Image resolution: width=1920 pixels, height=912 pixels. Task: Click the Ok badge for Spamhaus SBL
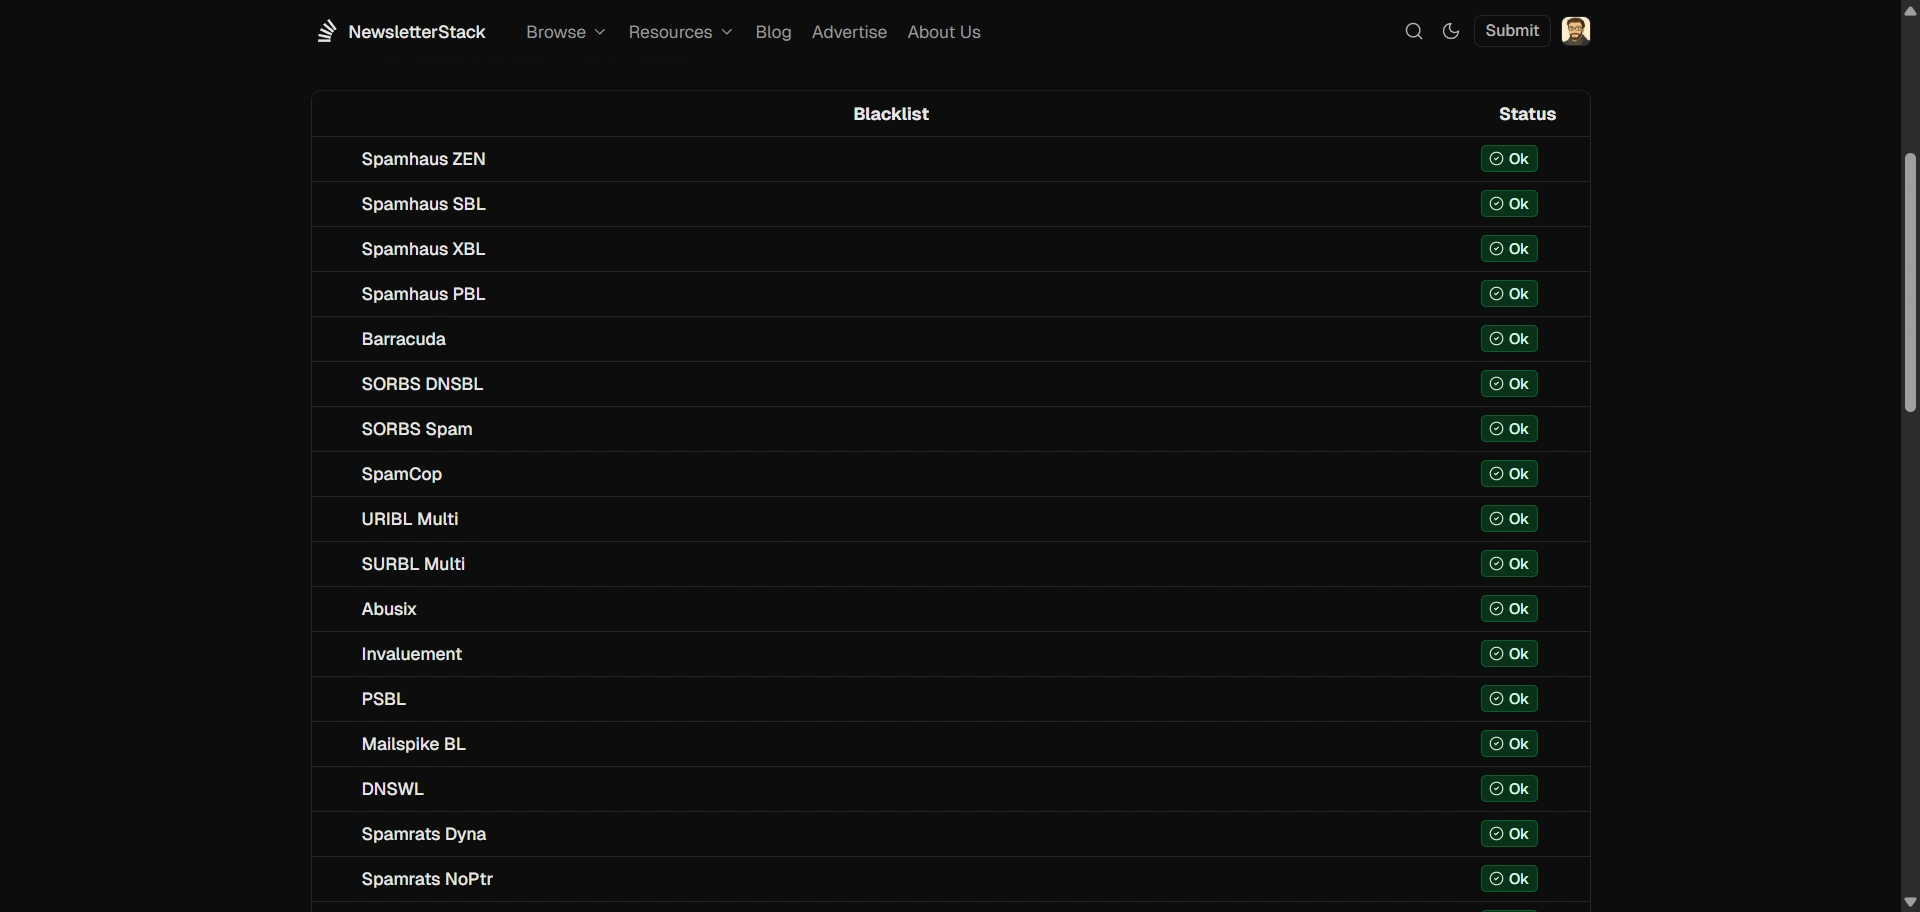click(1510, 203)
